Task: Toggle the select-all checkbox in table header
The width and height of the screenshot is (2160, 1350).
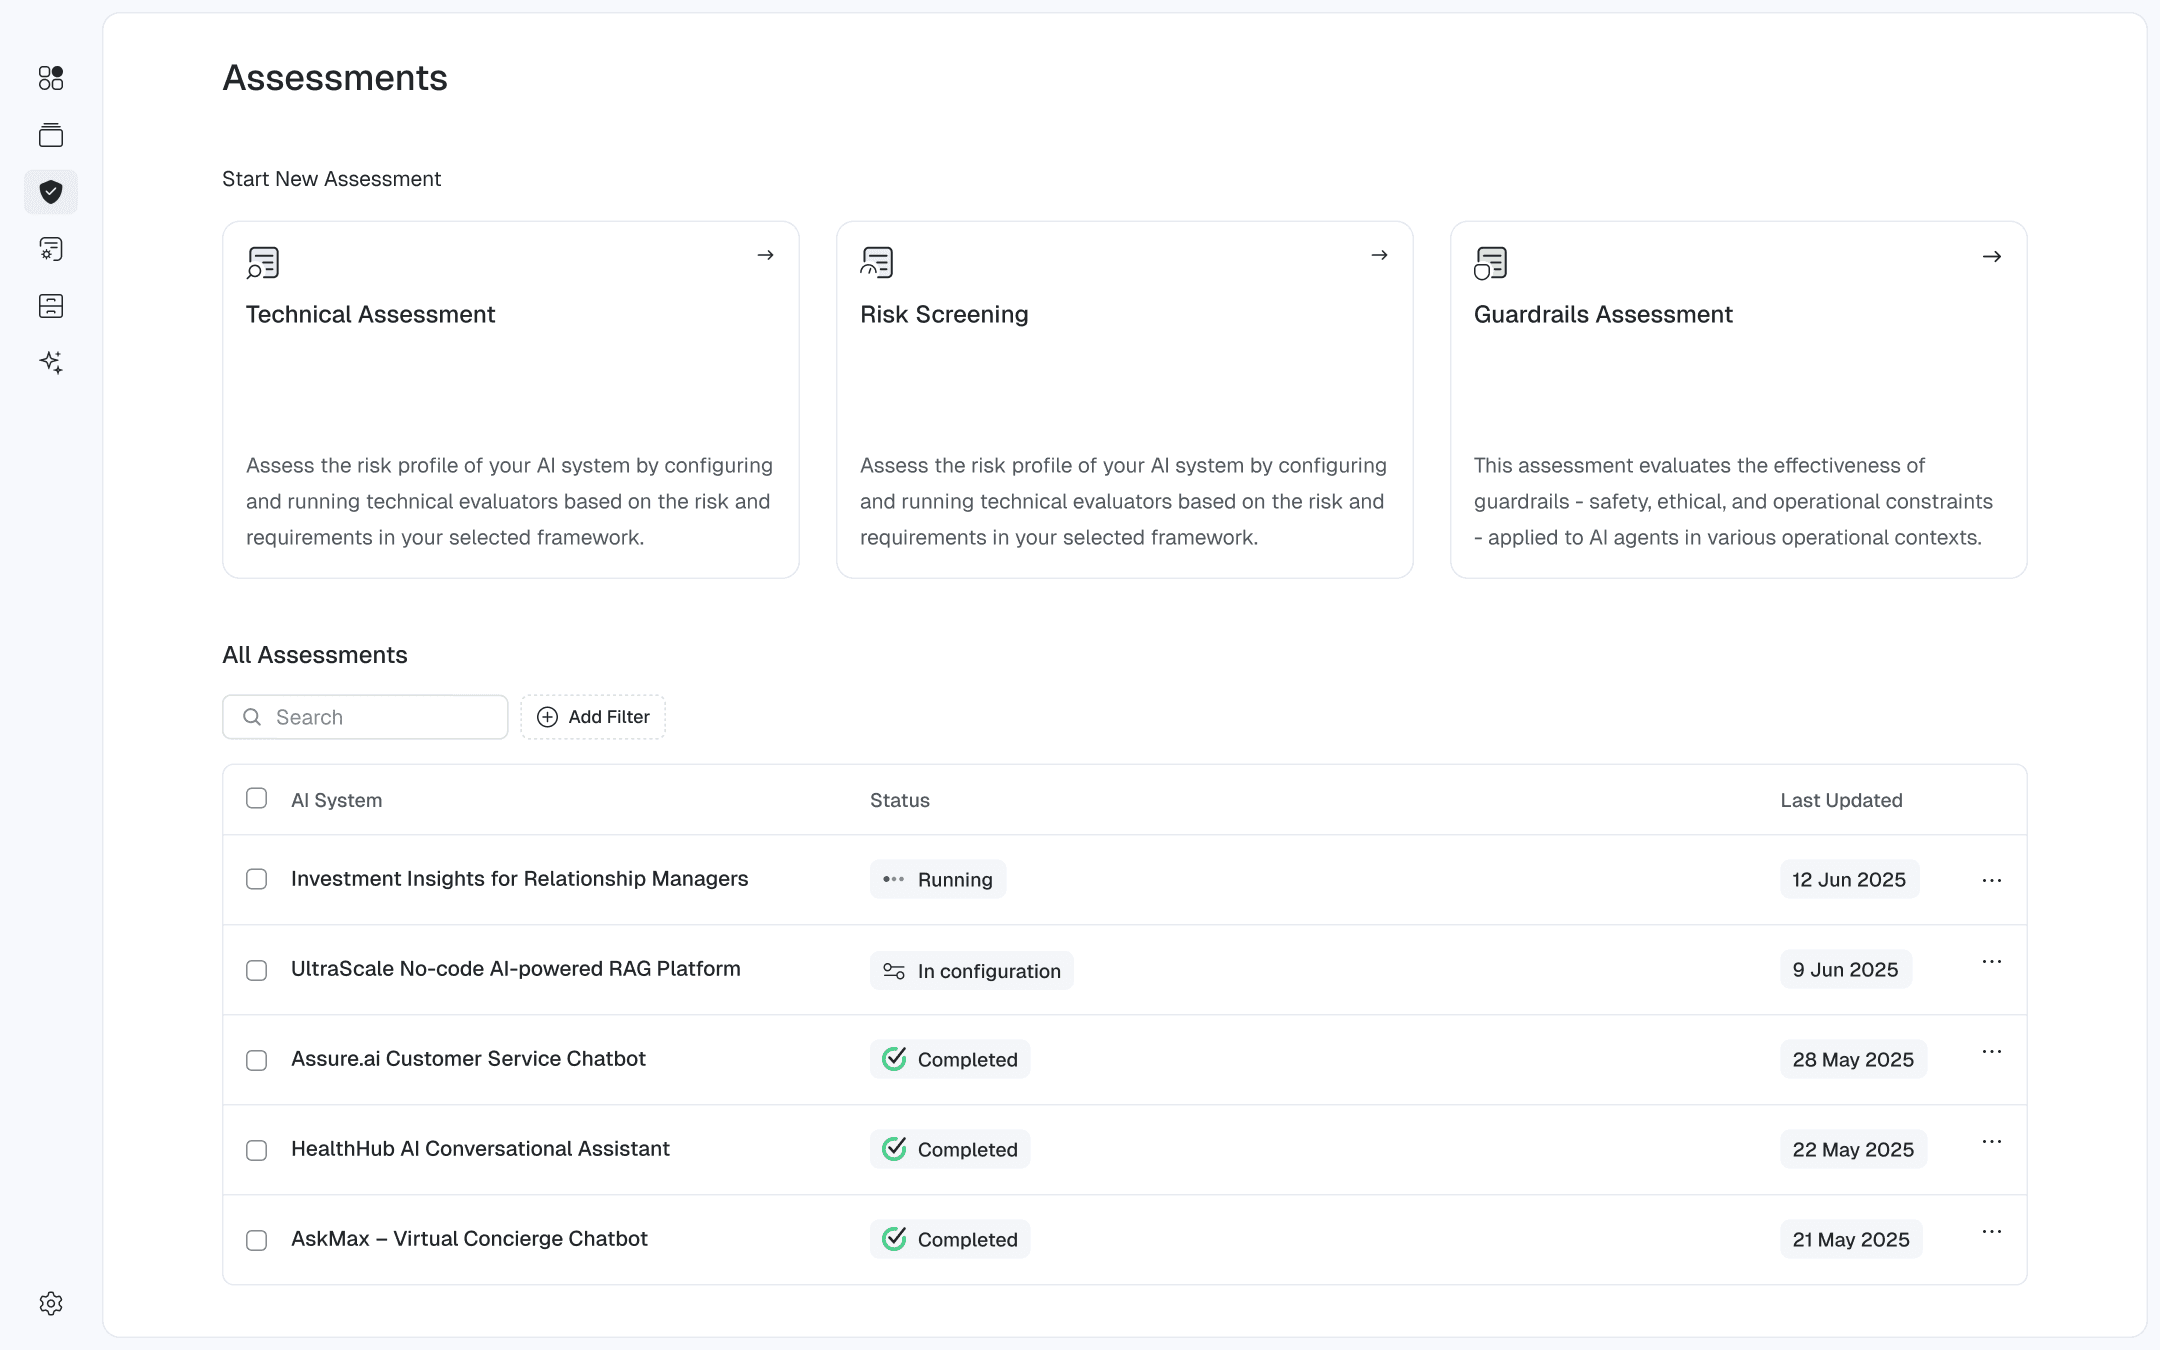Action: point(257,798)
